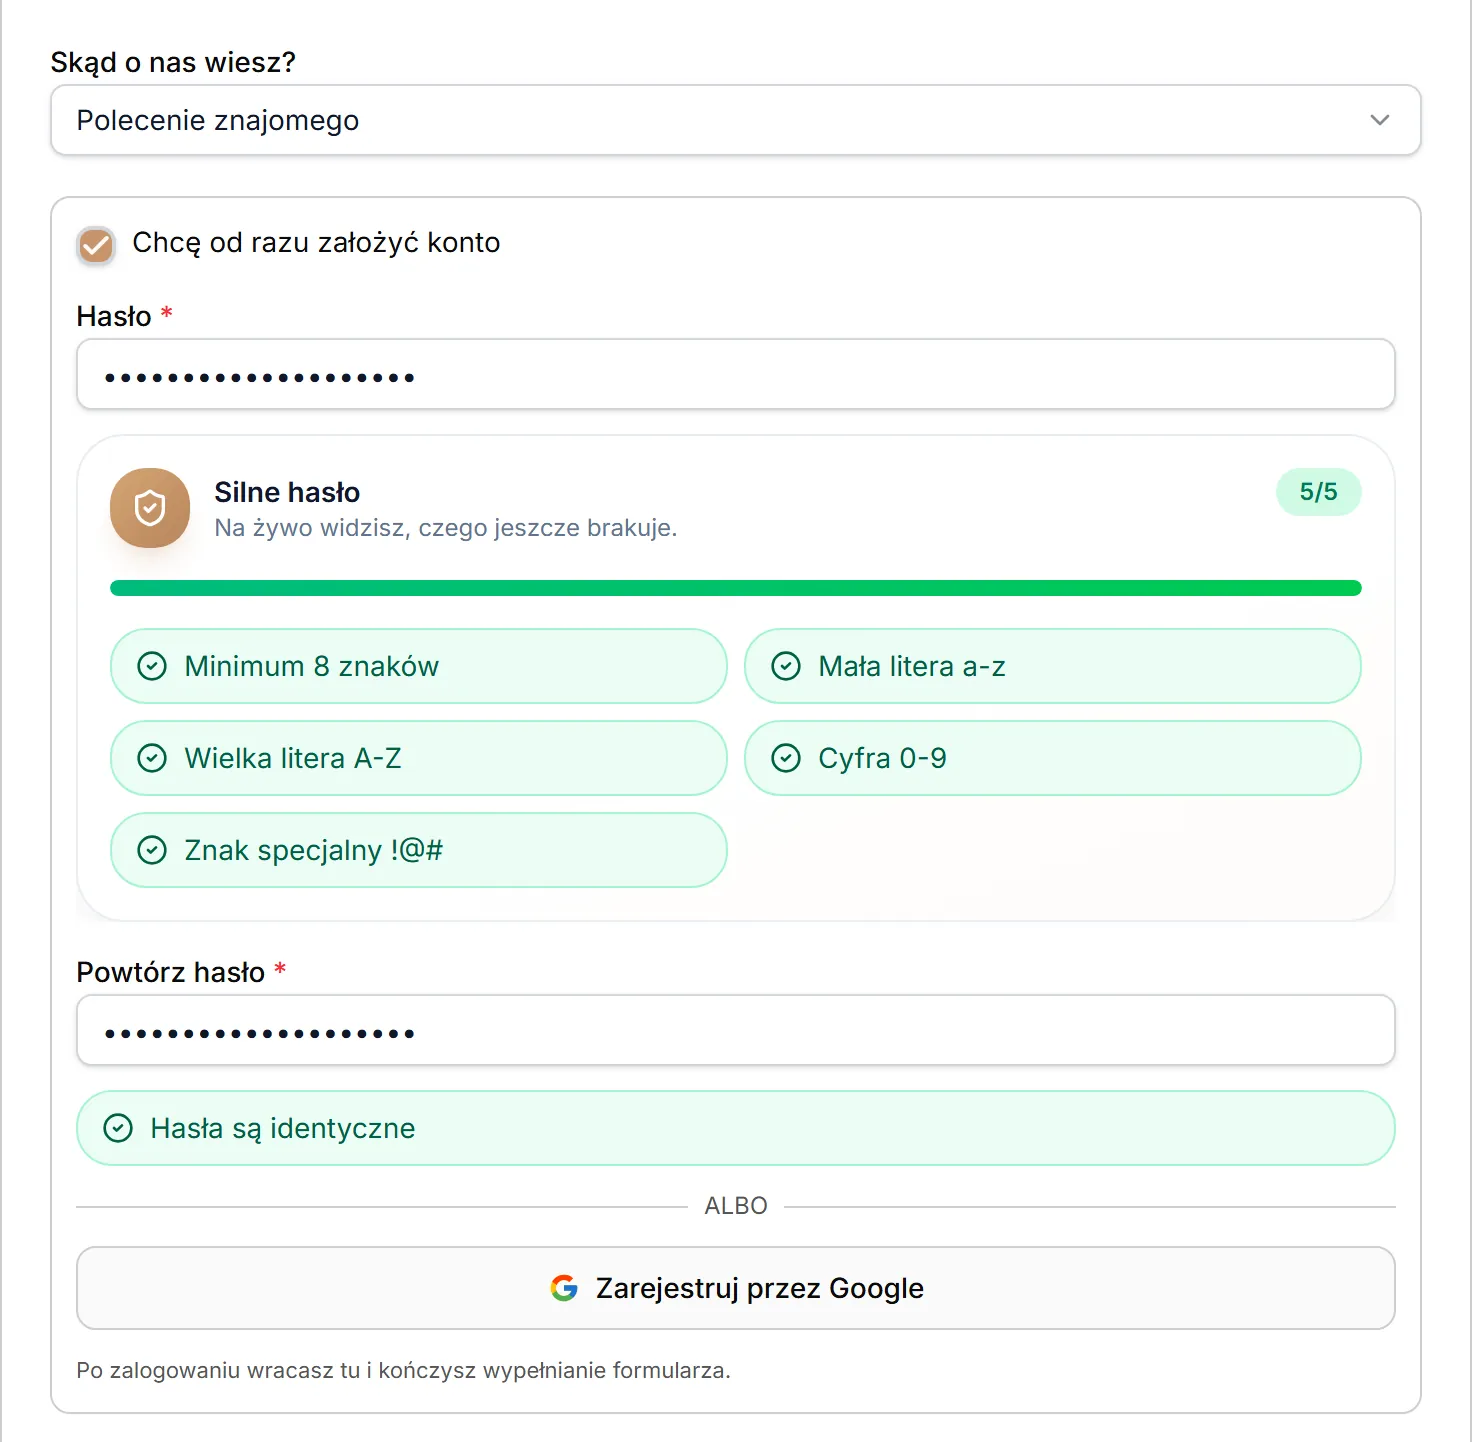The image size is (1472, 1442).
Task: Focus the Hasło password field
Action: pos(736,374)
